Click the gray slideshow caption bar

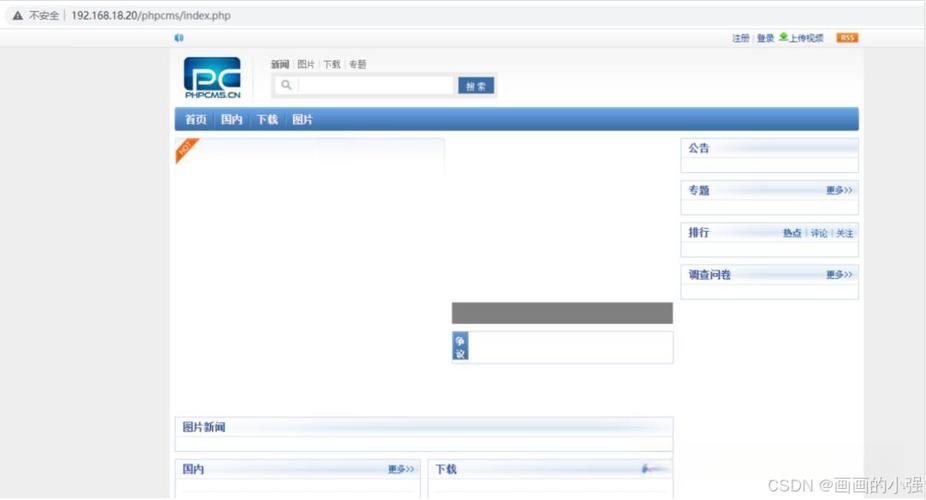(x=562, y=313)
